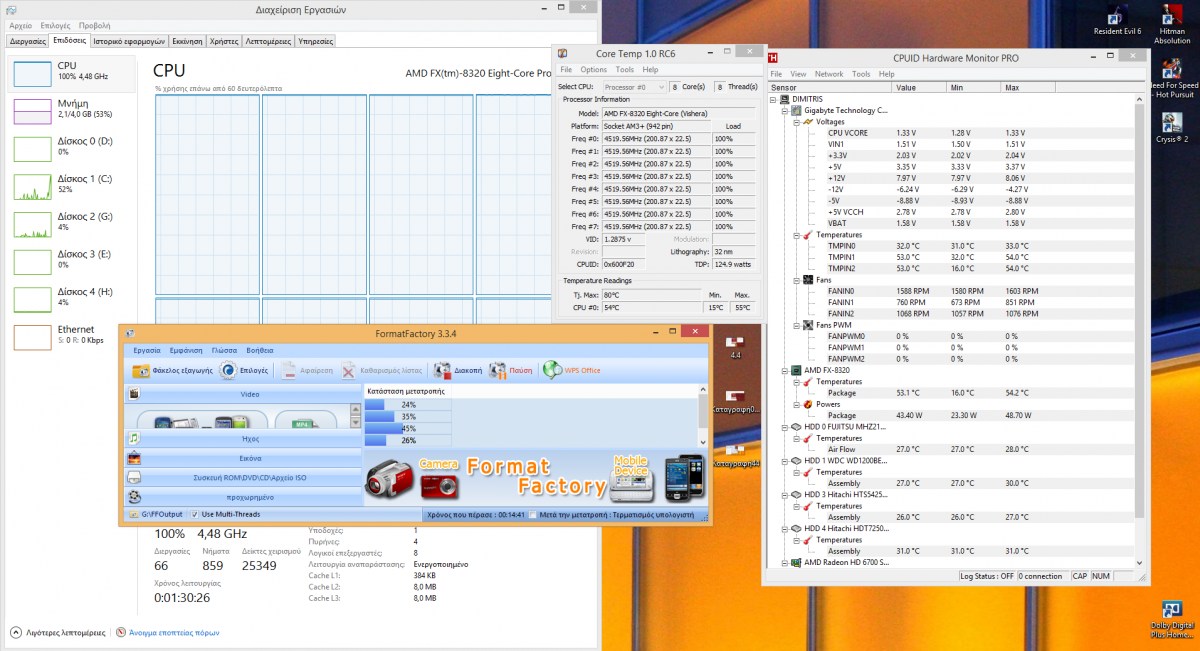Click the FormatFactory title bar app icon
Image resolution: width=1200 pixels, height=651 pixels.
coord(130,333)
